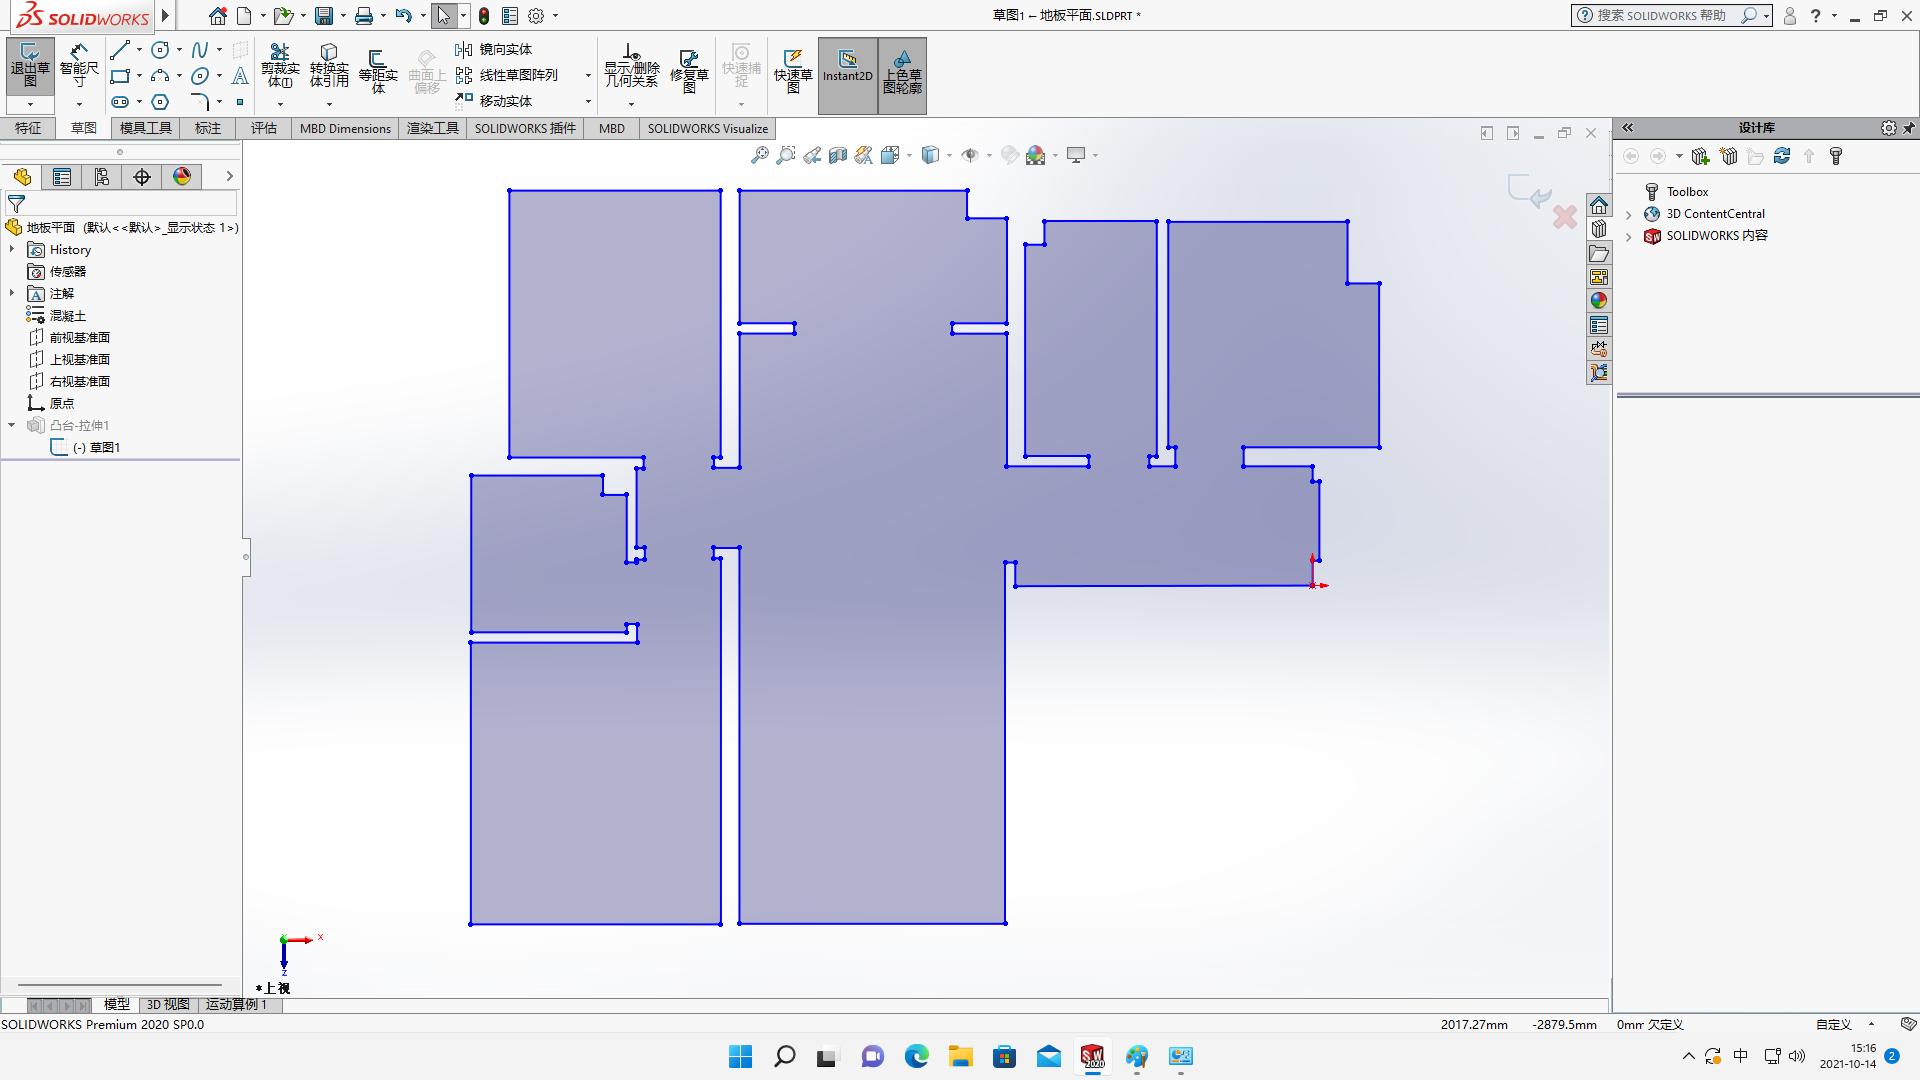Screen dimensions: 1920x1080
Task: Expand the History tree node
Action: [x=12, y=249]
